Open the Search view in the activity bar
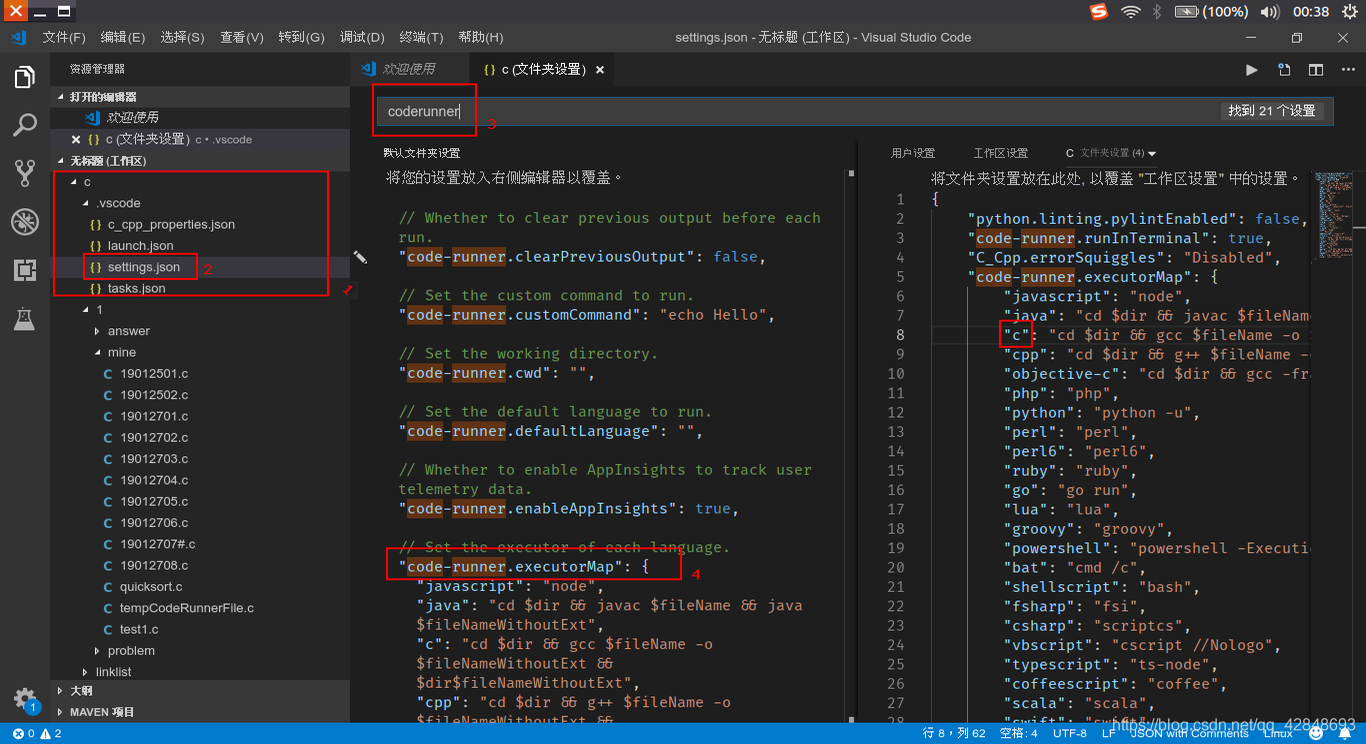Viewport: 1366px width, 744px height. click(x=24, y=124)
